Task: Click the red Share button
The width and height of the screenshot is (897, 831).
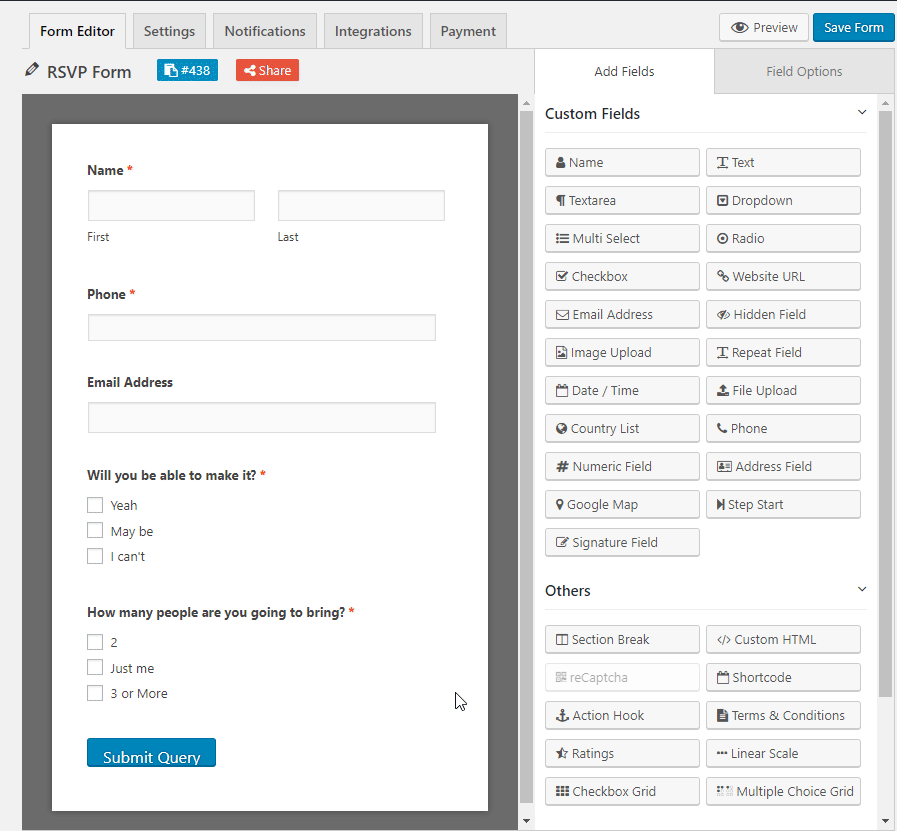Action: pyautogui.click(x=267, y=70)
